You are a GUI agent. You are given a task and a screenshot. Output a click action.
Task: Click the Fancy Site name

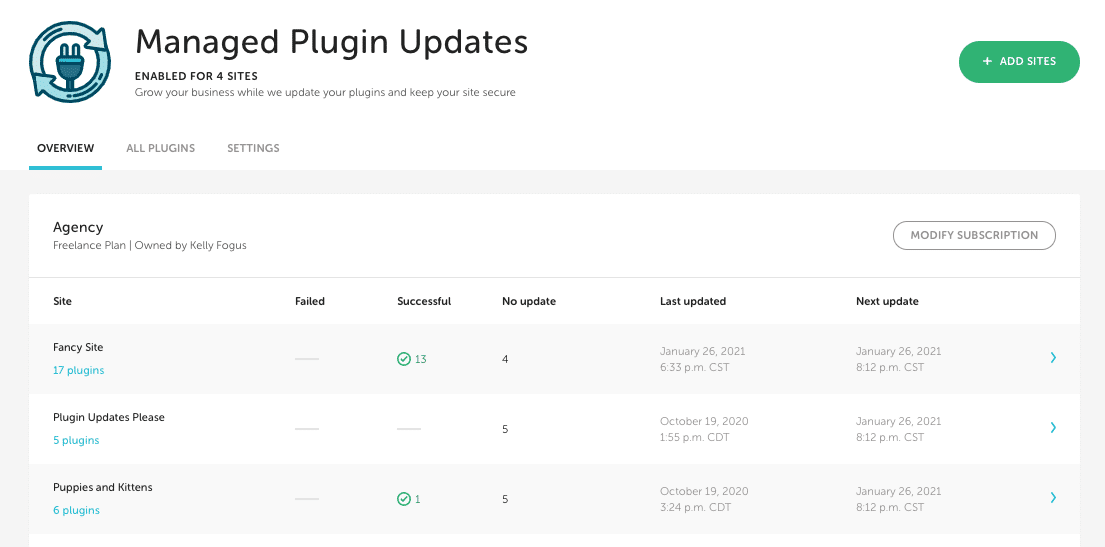coord(78,347)
